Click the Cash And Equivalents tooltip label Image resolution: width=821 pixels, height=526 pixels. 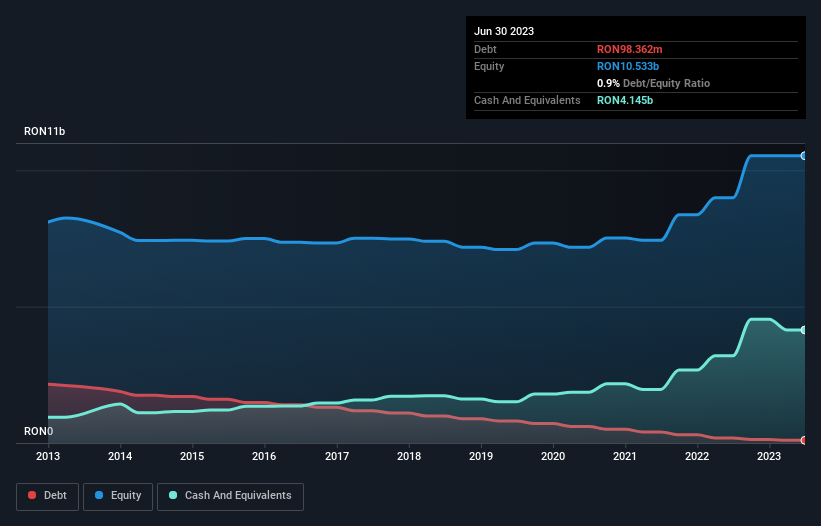click(x=527, y=100)
